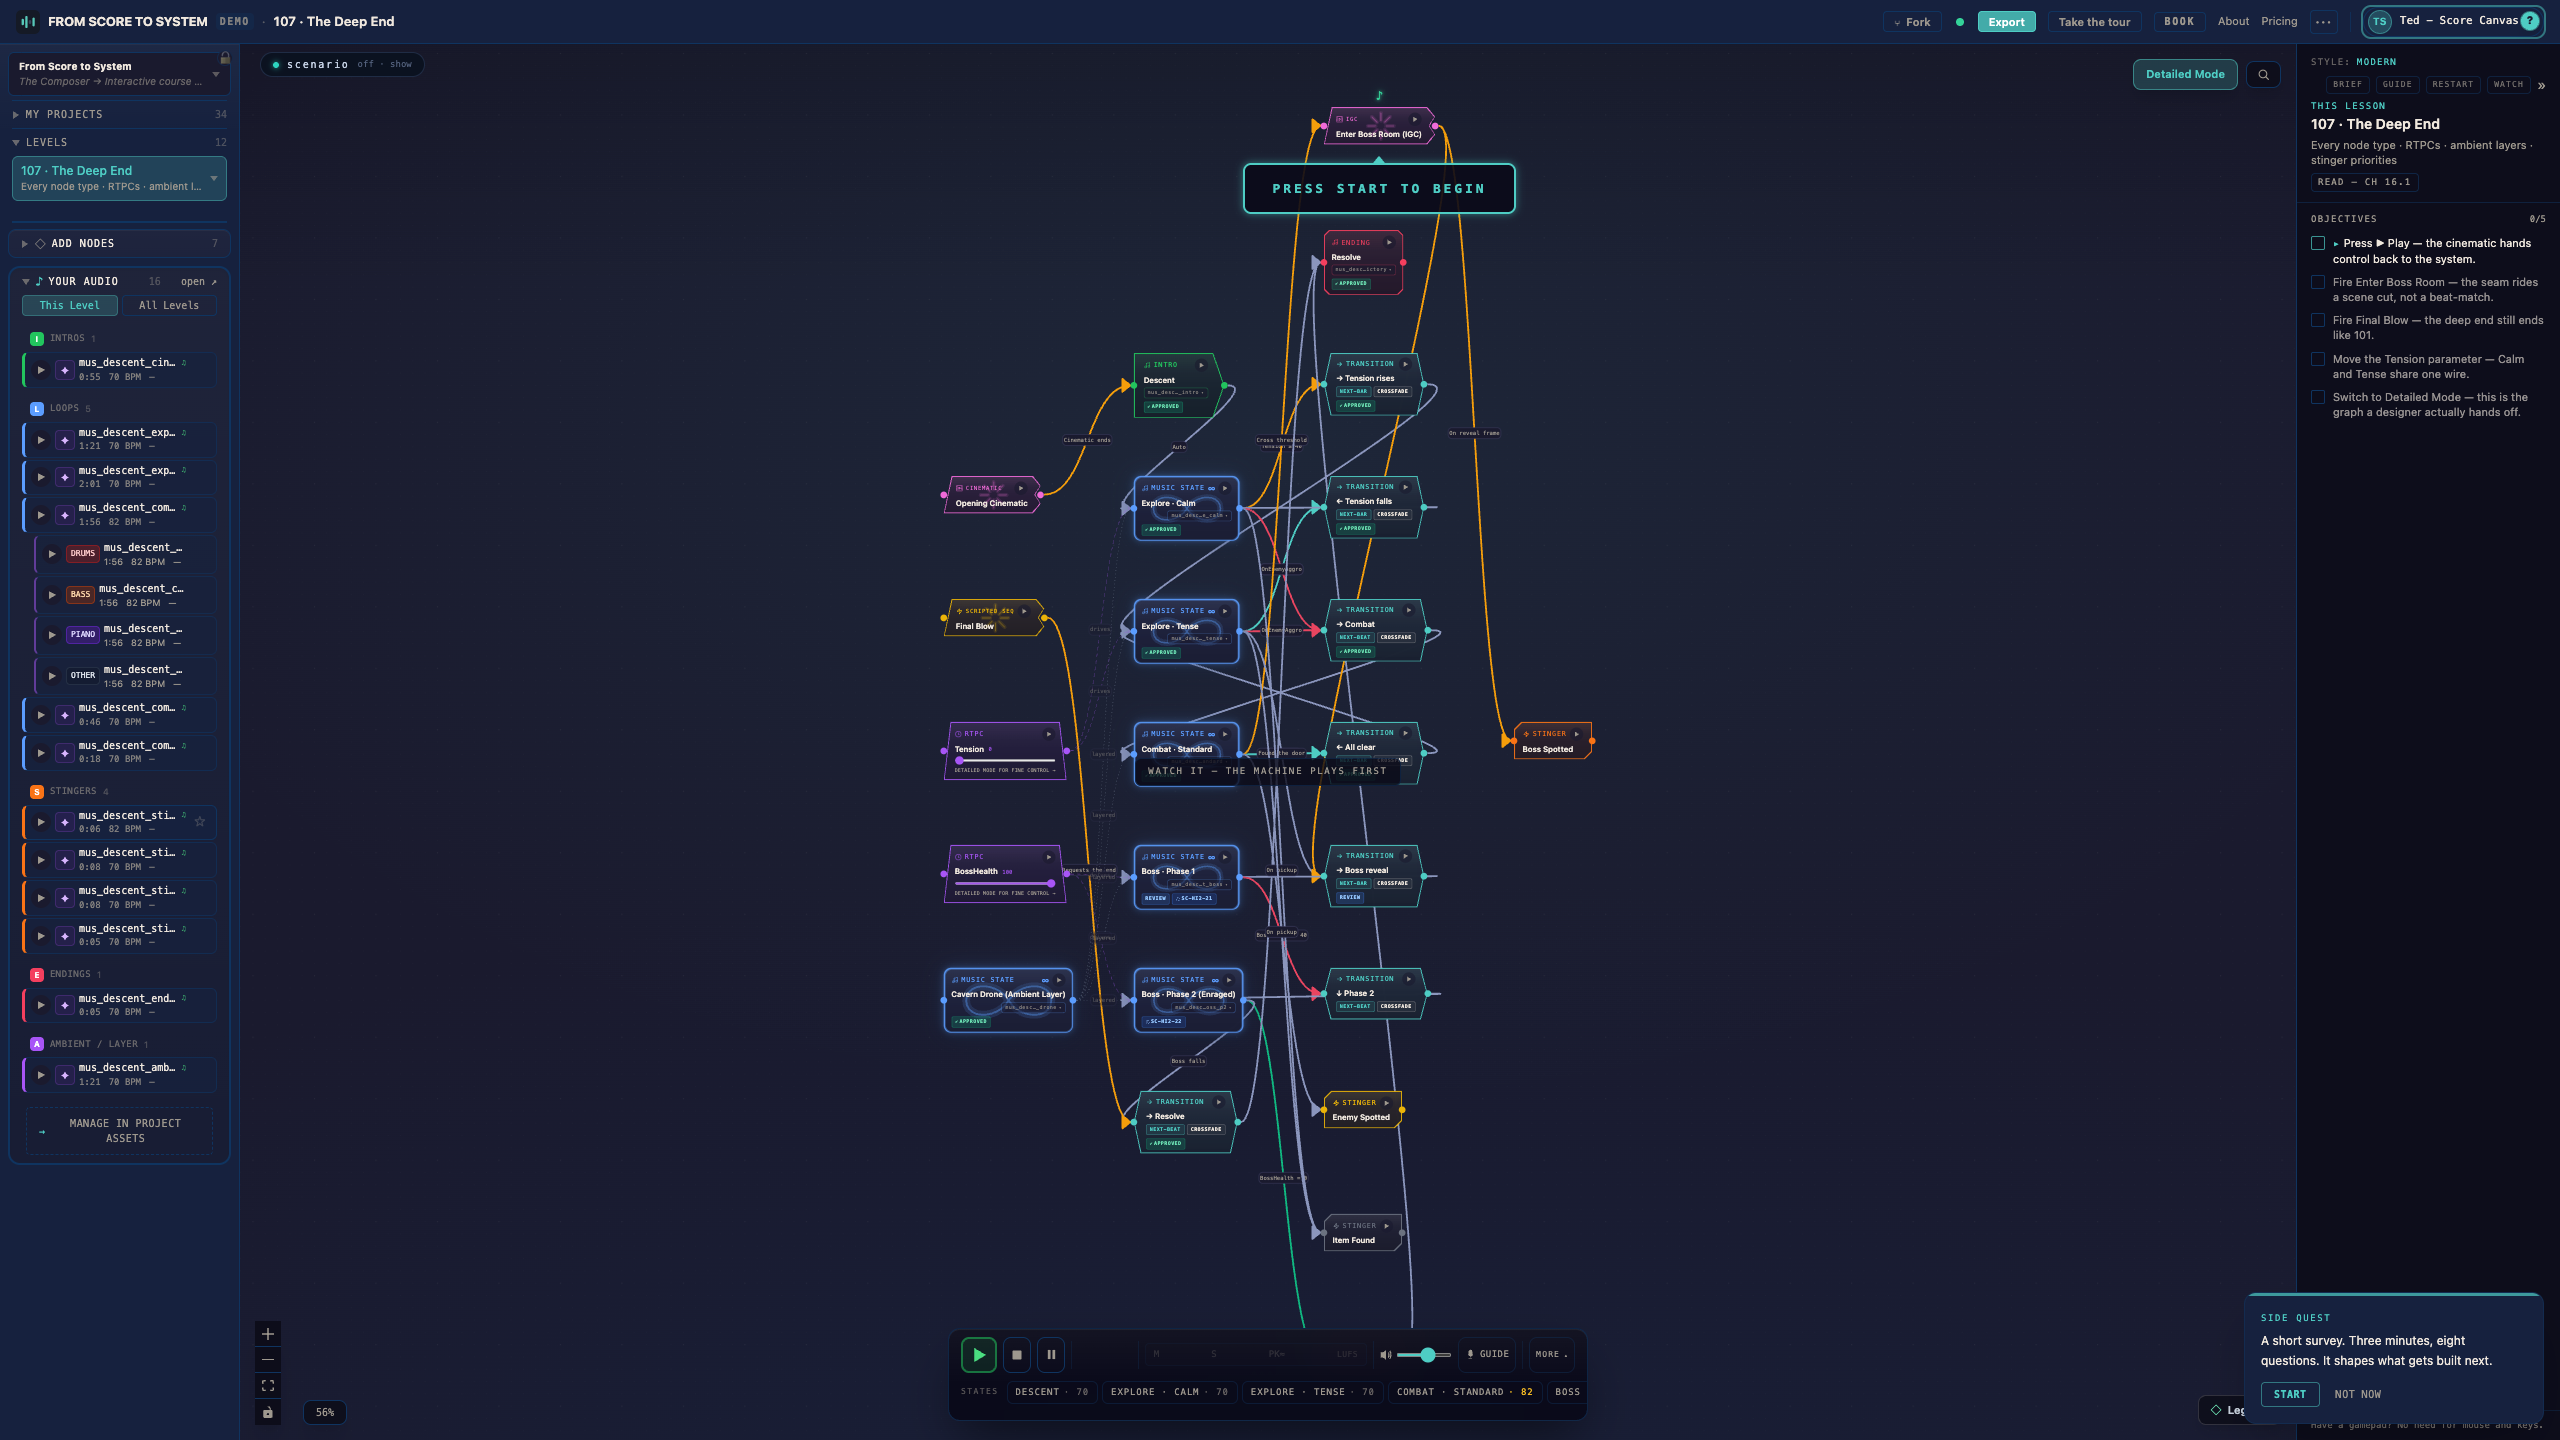Select the This Level tab
This screenshot has width=2560, height=1440.
(x=70, y=305)
